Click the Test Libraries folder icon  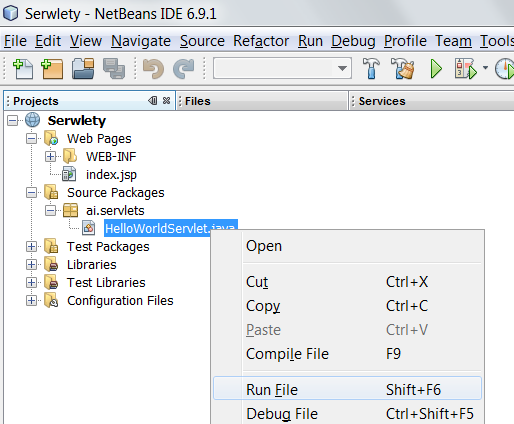51,282
